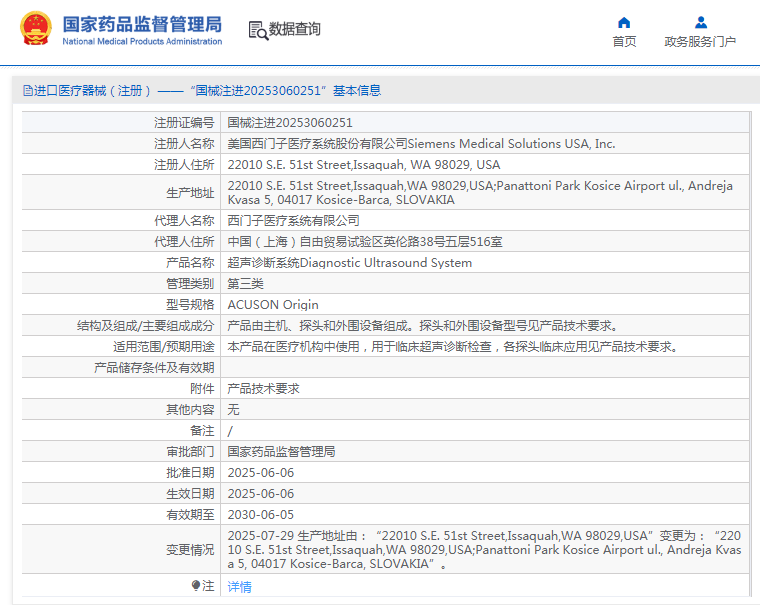Click the 数据查询 magnifier document icon
760x605 pixels.
[258, 30]
